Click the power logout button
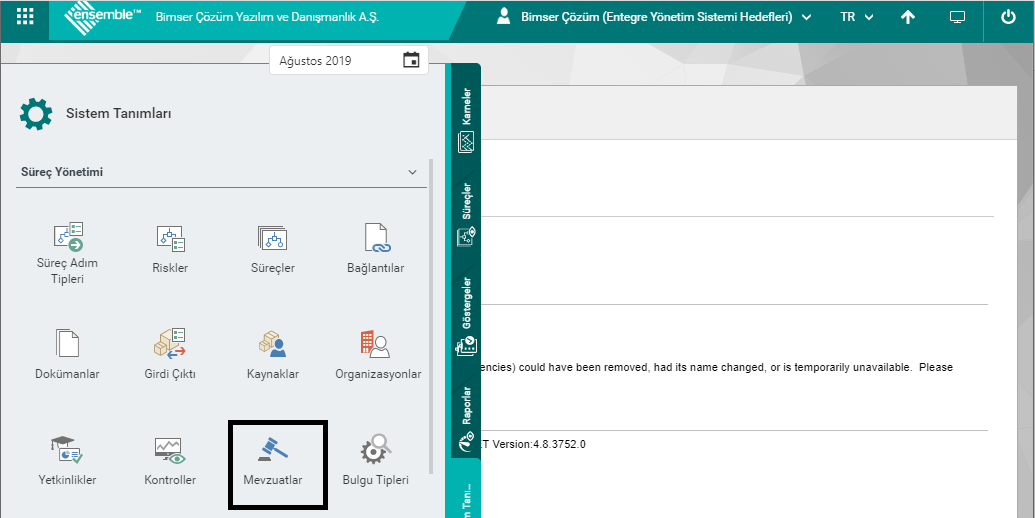 pos(1007,17)
